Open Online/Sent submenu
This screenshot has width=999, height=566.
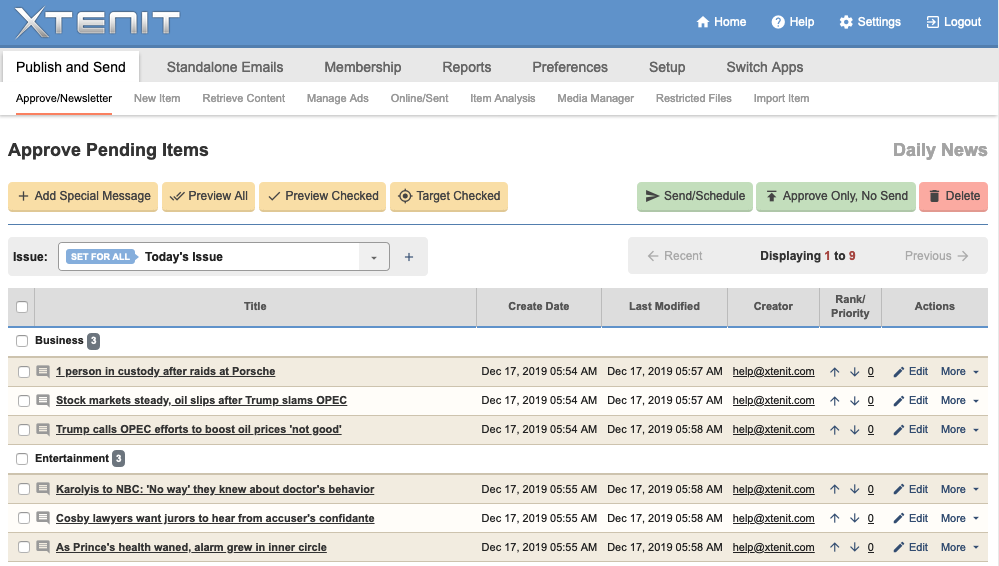click(419, 98)
